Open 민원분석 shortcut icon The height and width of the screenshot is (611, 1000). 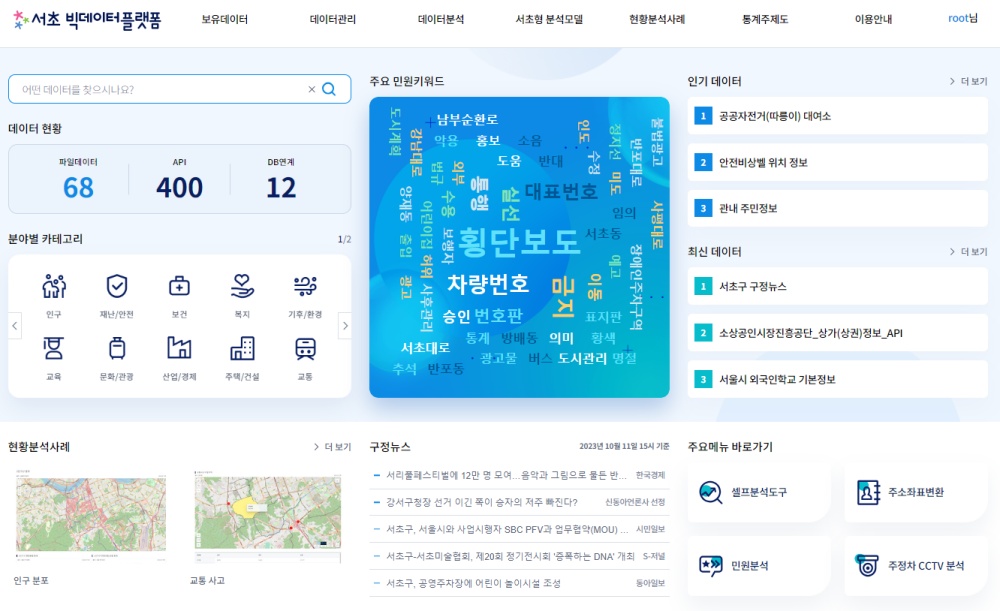pos(710,566)
